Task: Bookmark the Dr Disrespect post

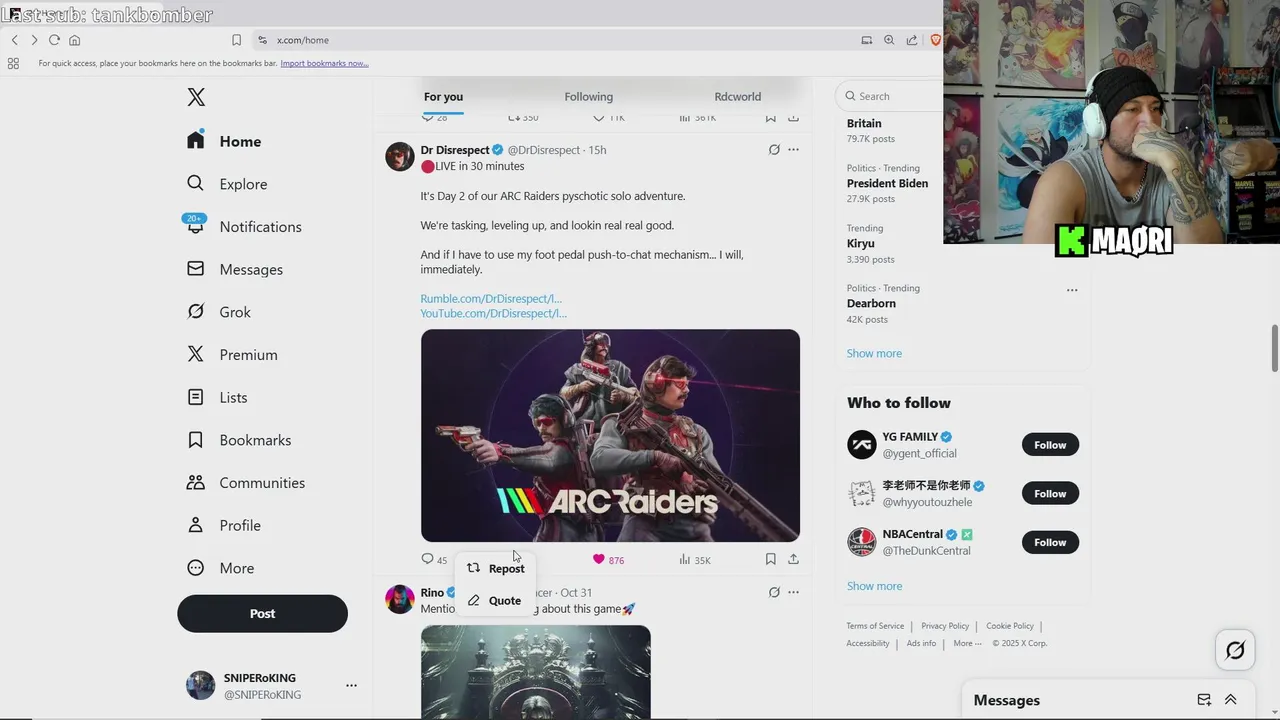Action: coord(770,559)
